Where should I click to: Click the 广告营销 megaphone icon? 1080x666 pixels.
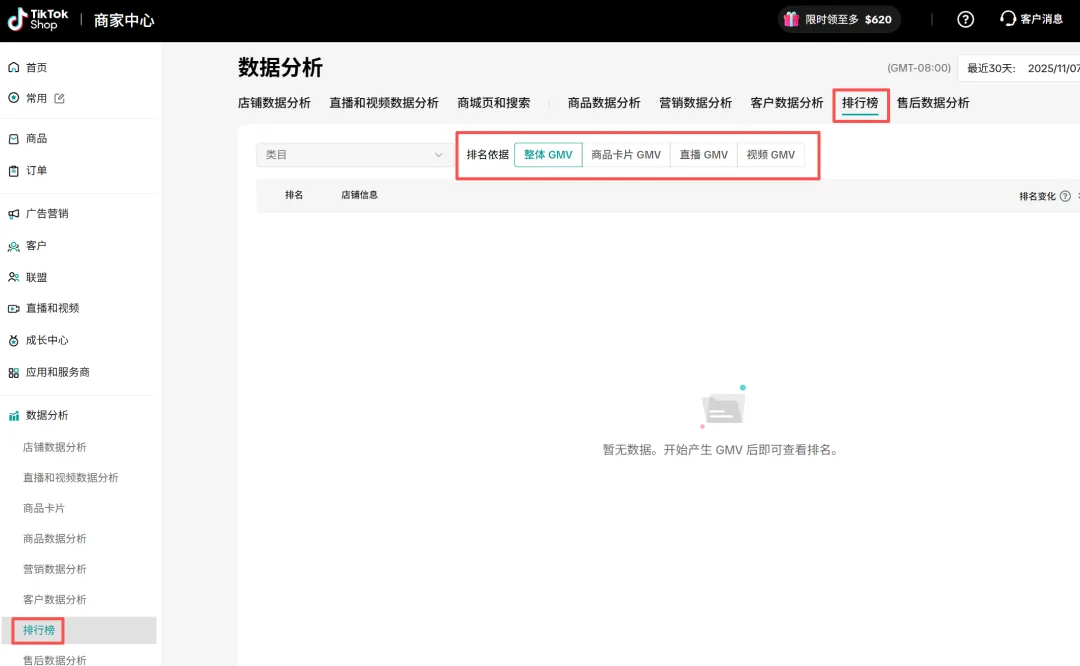click(x=13, y=214)
